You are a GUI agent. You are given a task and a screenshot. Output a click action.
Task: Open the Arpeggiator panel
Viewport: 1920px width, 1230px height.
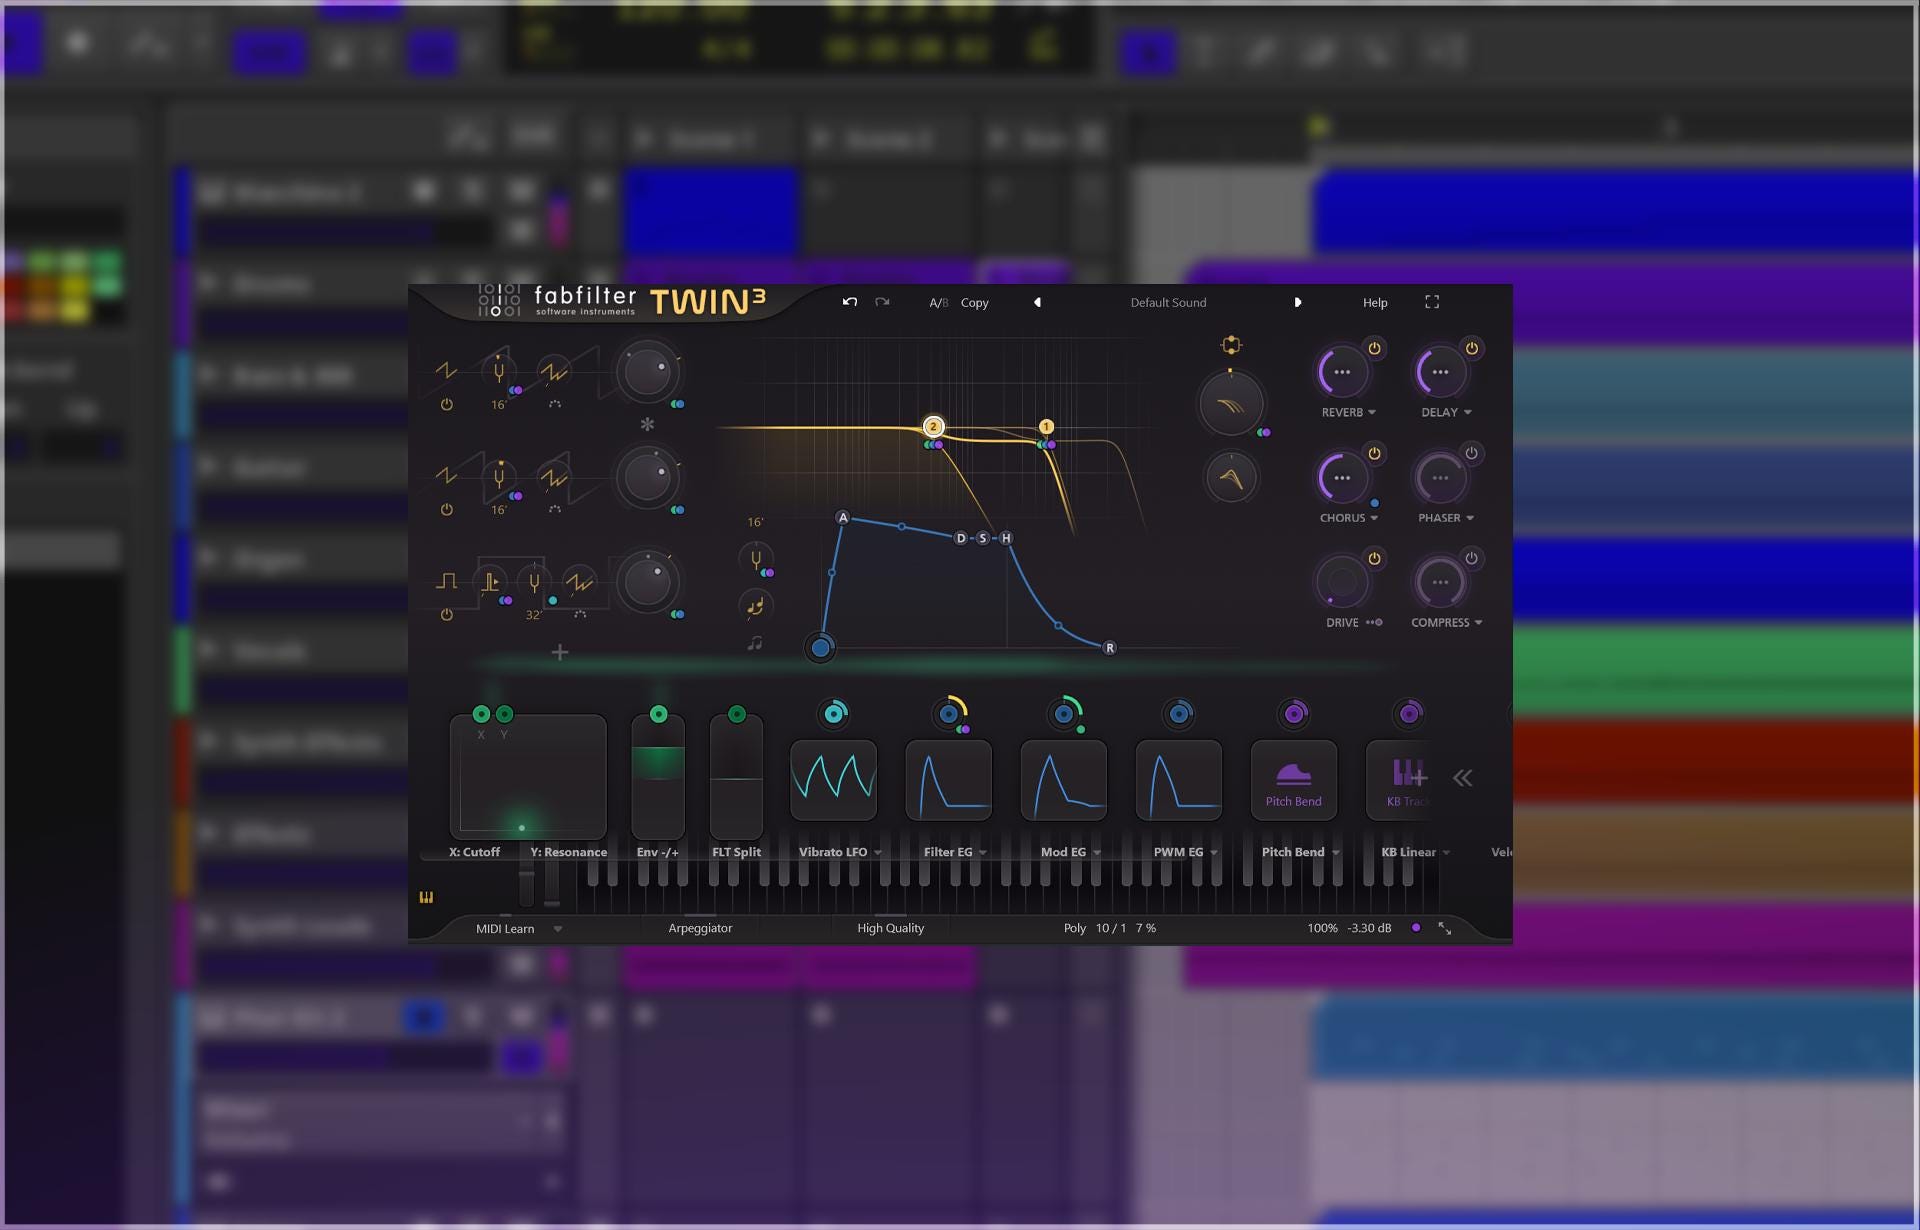pyautogui.click(x=700, y=928)
